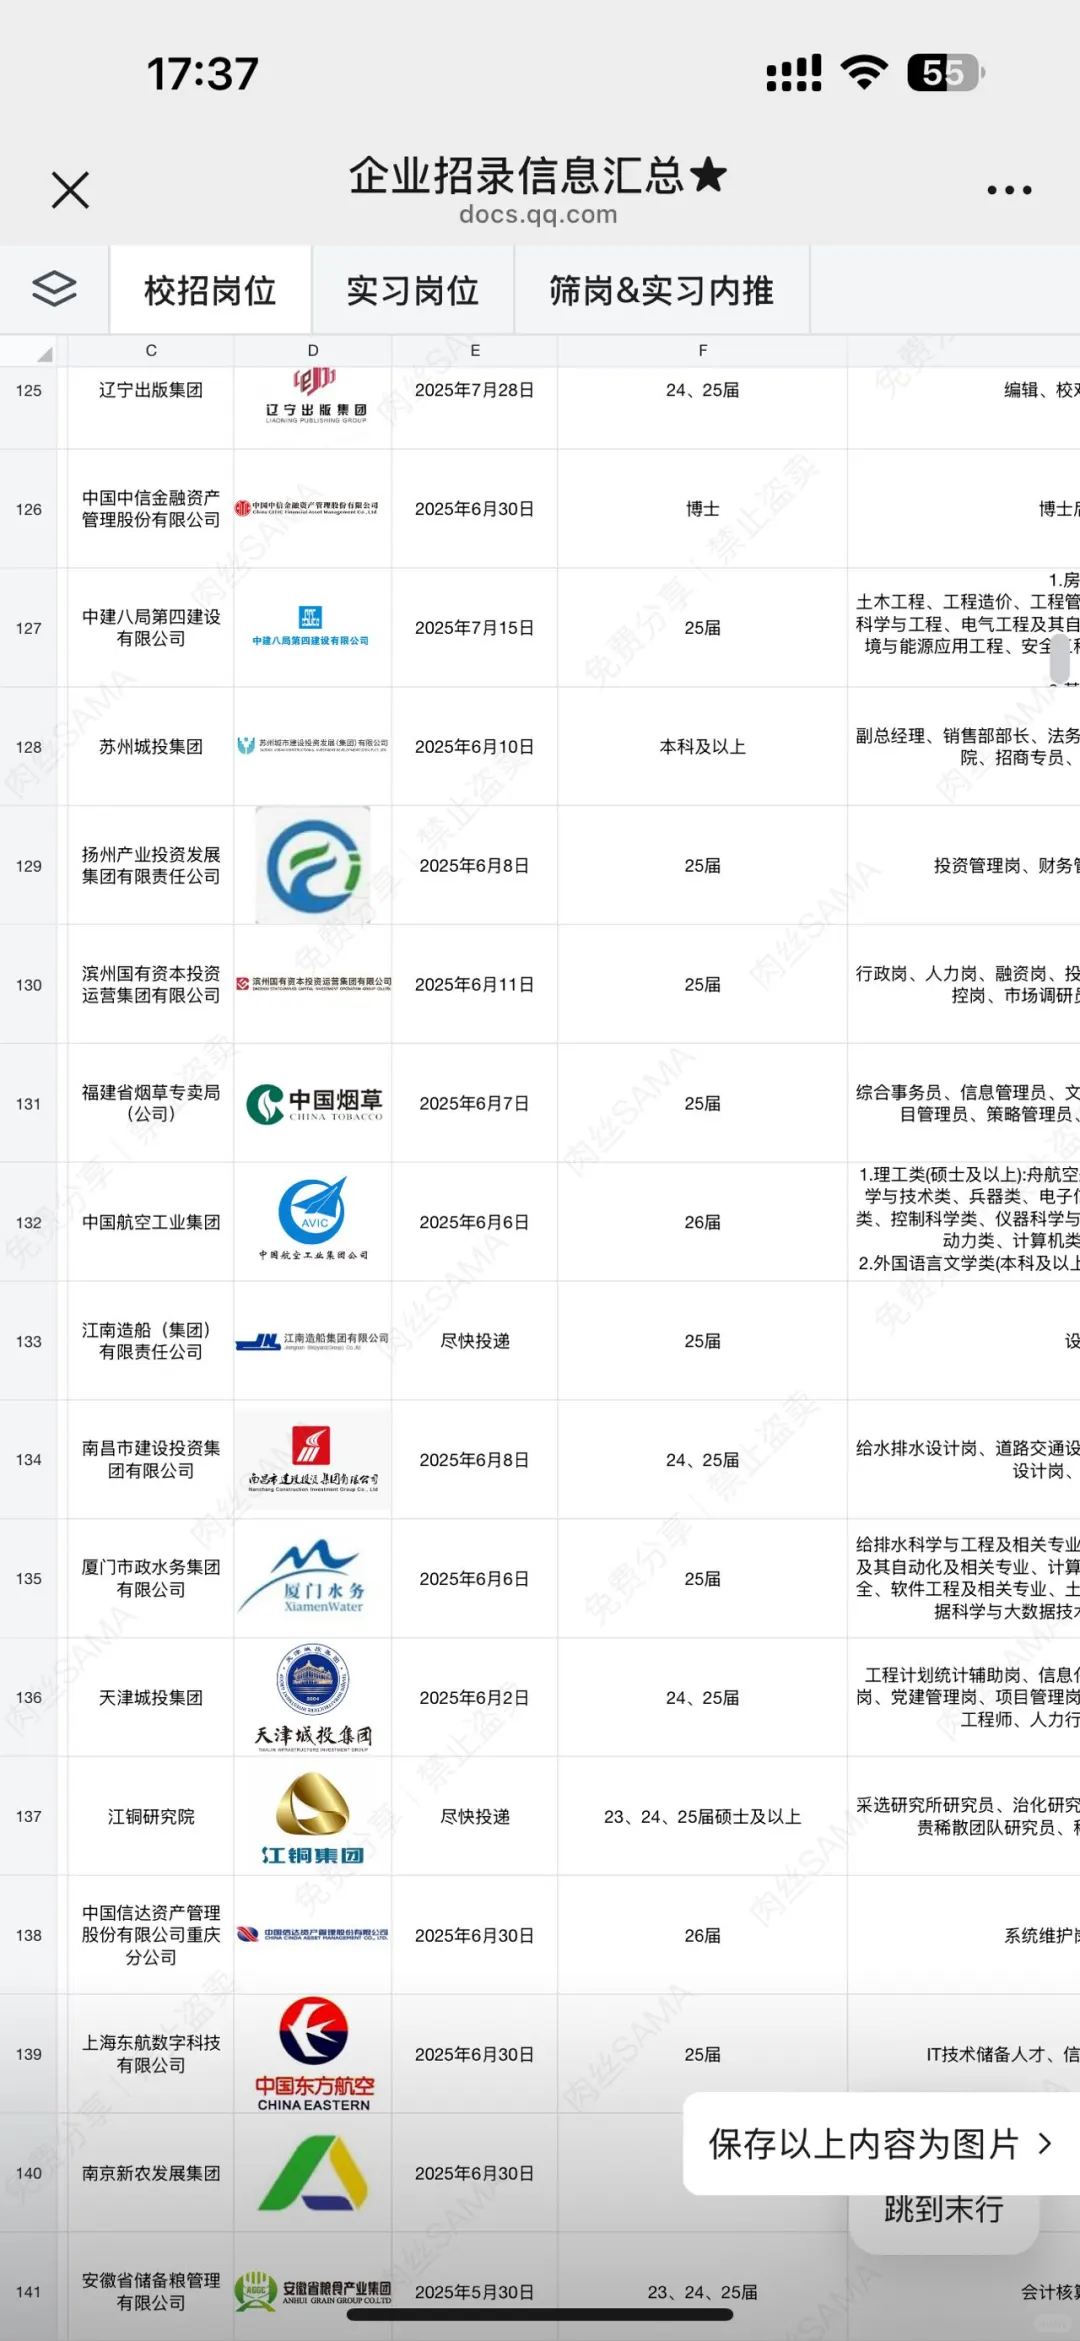The width and height of the screenshot is (1080, 2341).
Task: Select column D header
Action: pyautogui.click(x=313, y=351)
